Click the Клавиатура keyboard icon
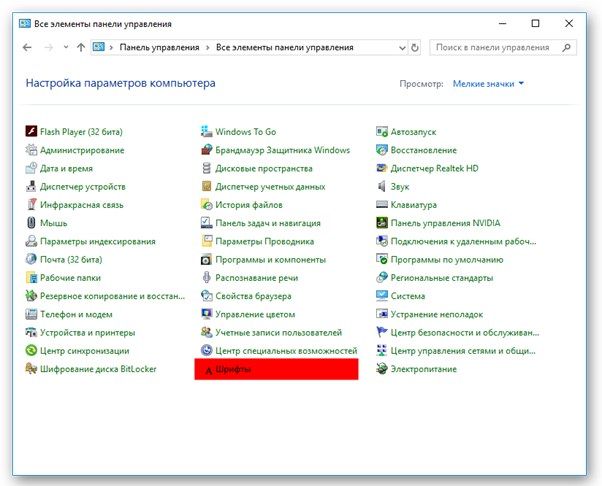 [x=382, y=204]
